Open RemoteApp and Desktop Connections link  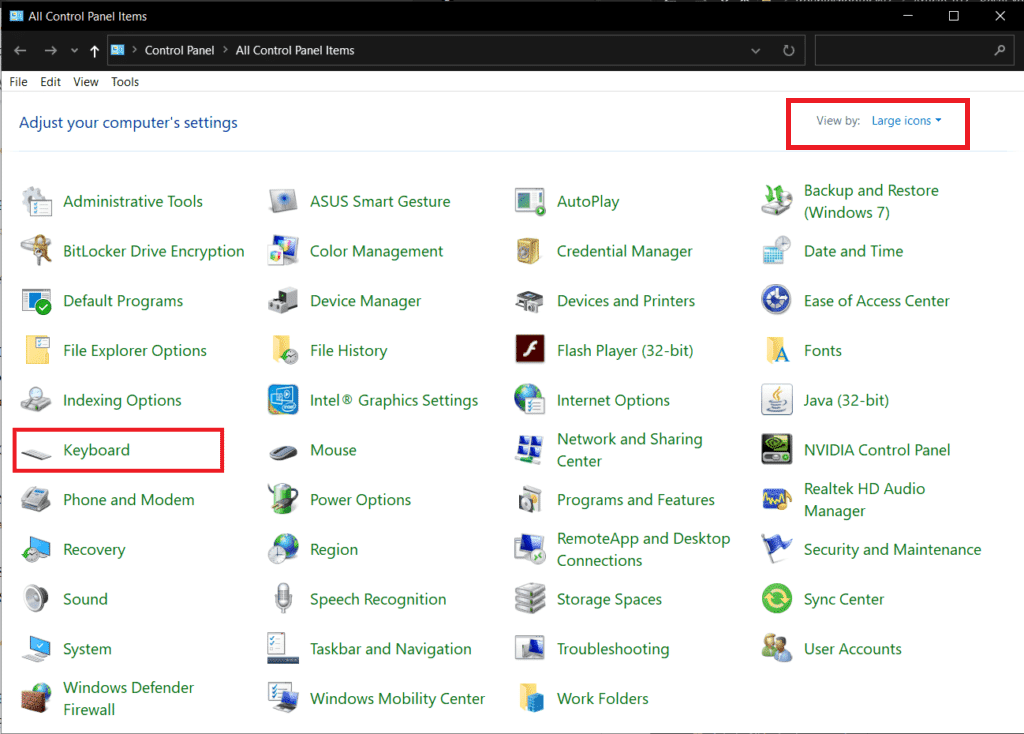tap(643, 549)
